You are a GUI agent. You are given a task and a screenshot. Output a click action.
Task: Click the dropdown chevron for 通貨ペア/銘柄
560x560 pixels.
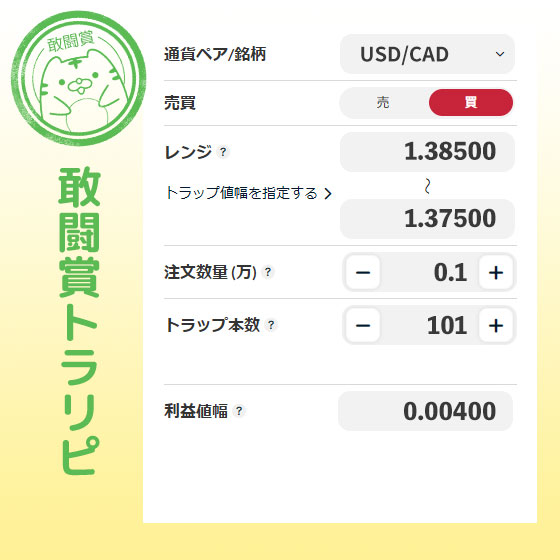click(x=500, y=54)
